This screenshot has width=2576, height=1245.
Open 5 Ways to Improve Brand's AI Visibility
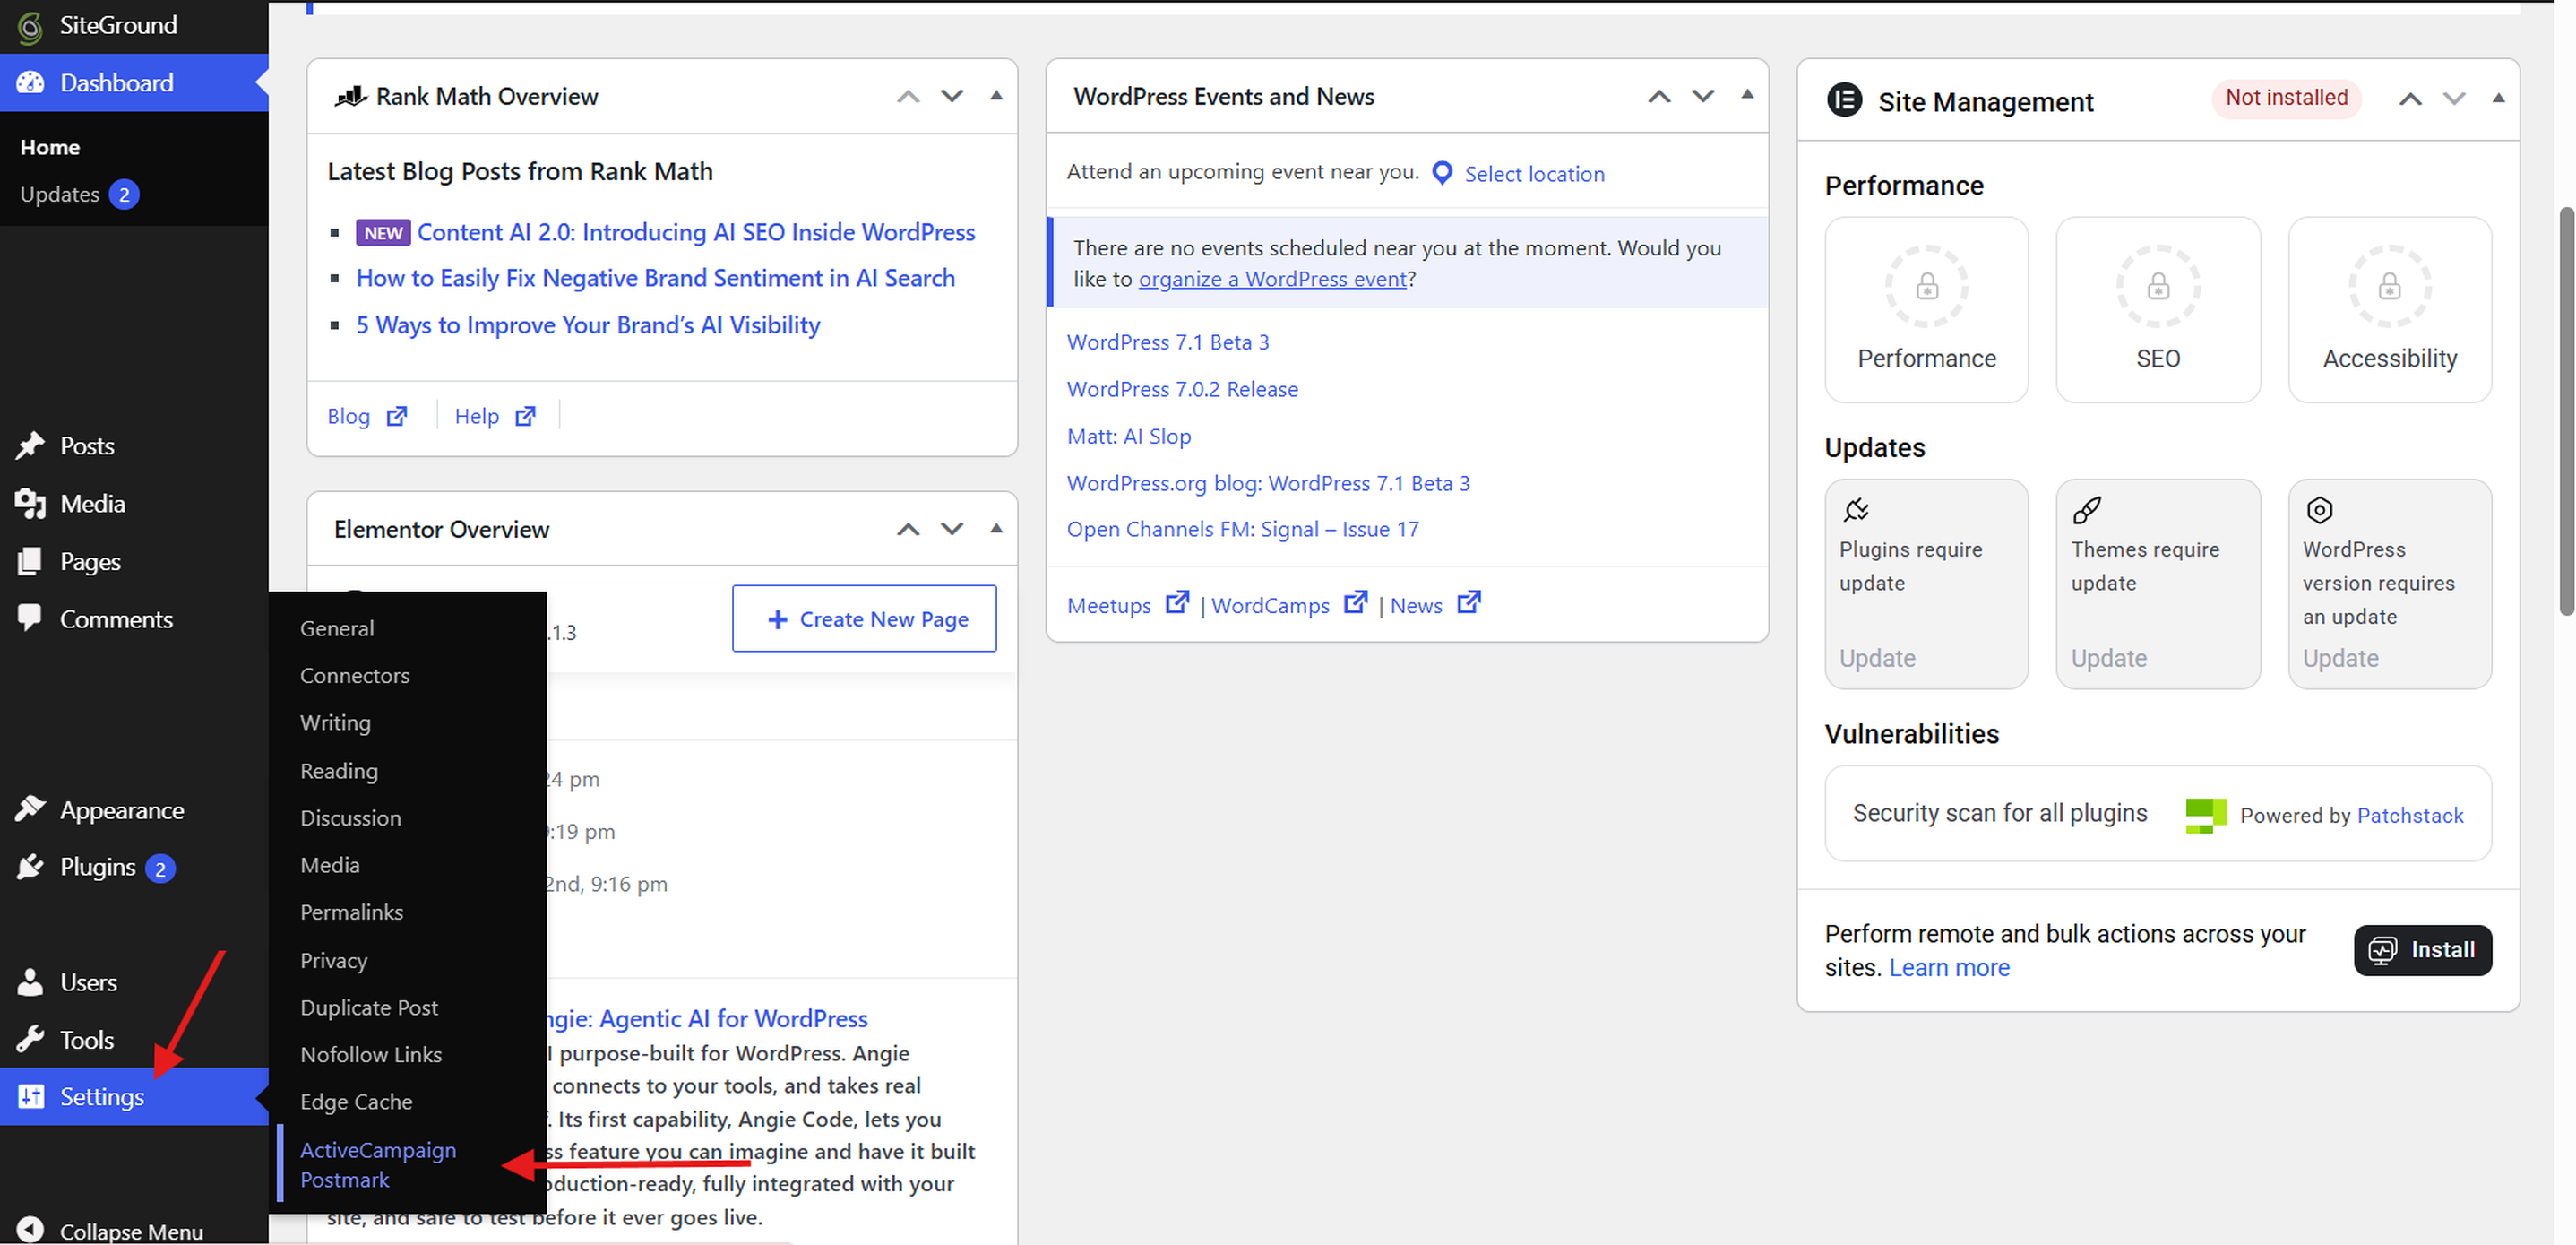tap(588, 325)
